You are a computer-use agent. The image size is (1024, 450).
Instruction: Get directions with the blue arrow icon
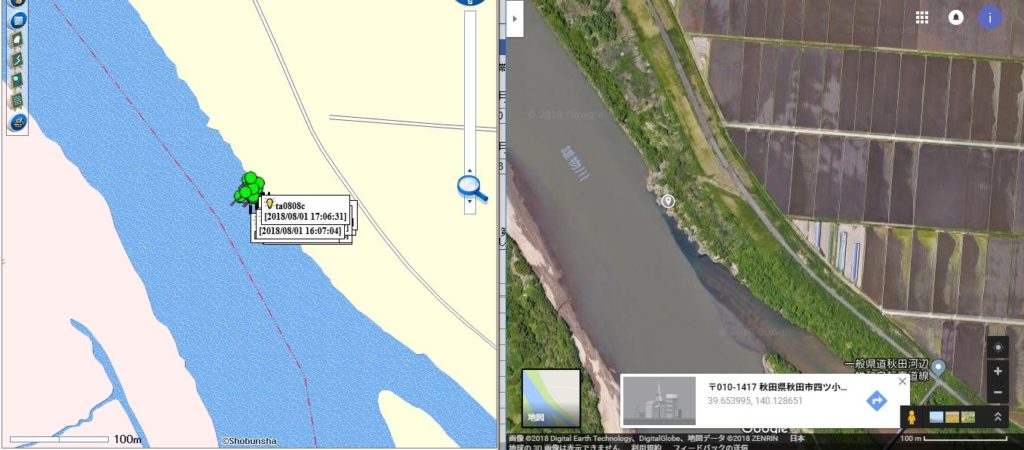876,400
